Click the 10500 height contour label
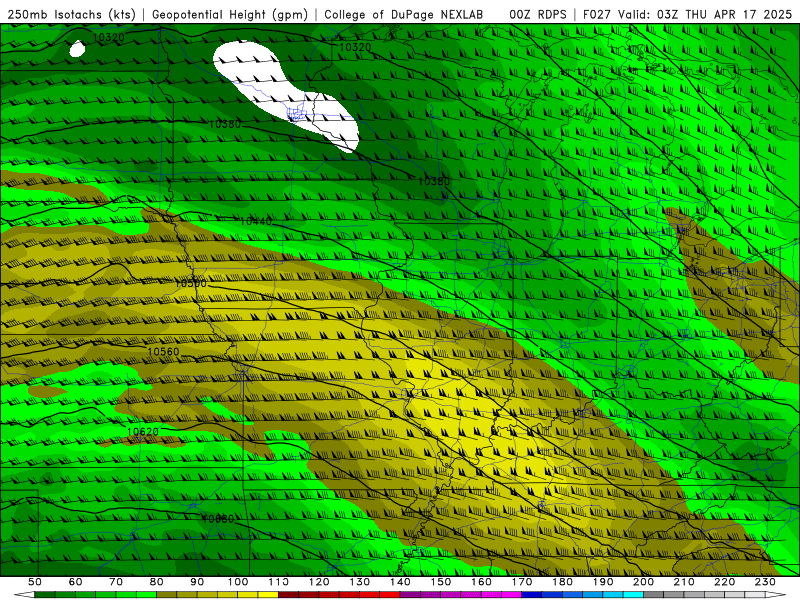The width and height of the screenshot is (800, 600). 190,283
